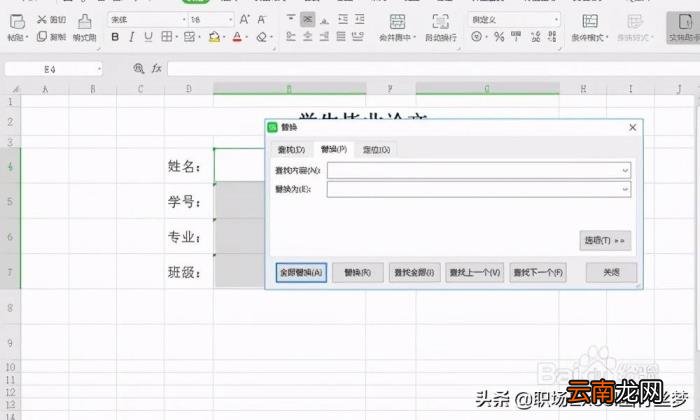
Task: Toggle underline formatting
Action: (x=148, y=37)
